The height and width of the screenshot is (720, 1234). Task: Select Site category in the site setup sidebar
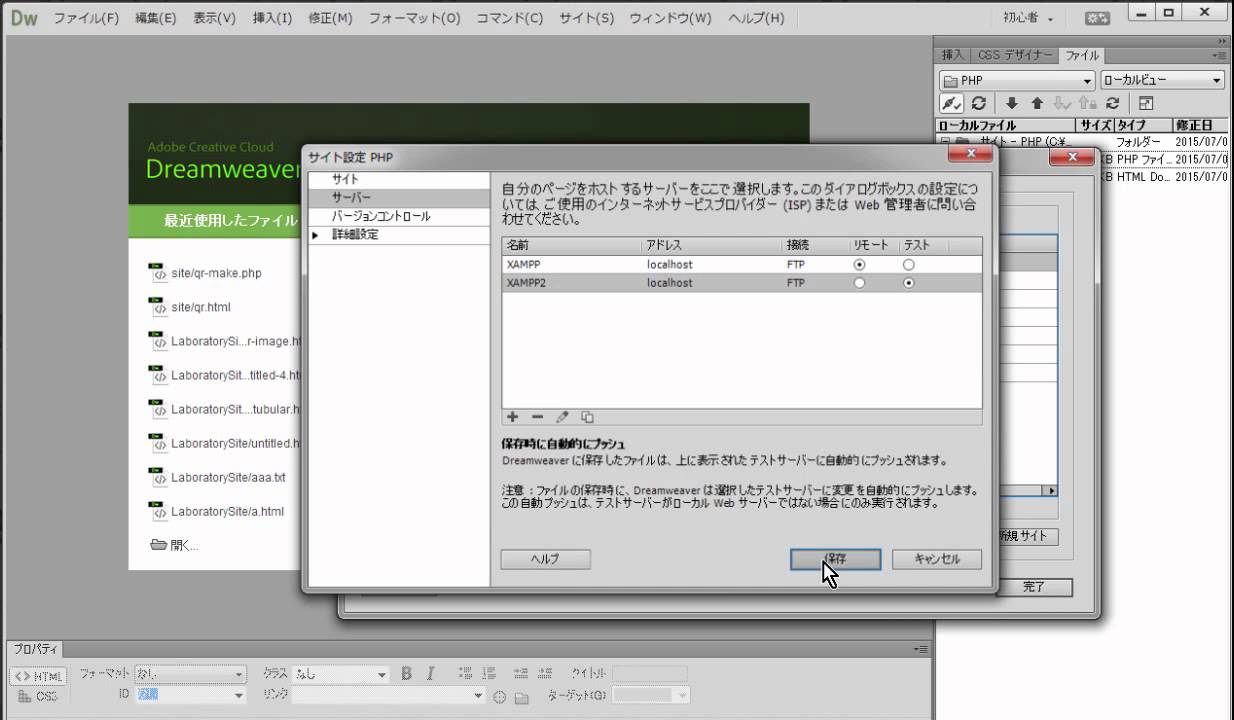point(398,179)
